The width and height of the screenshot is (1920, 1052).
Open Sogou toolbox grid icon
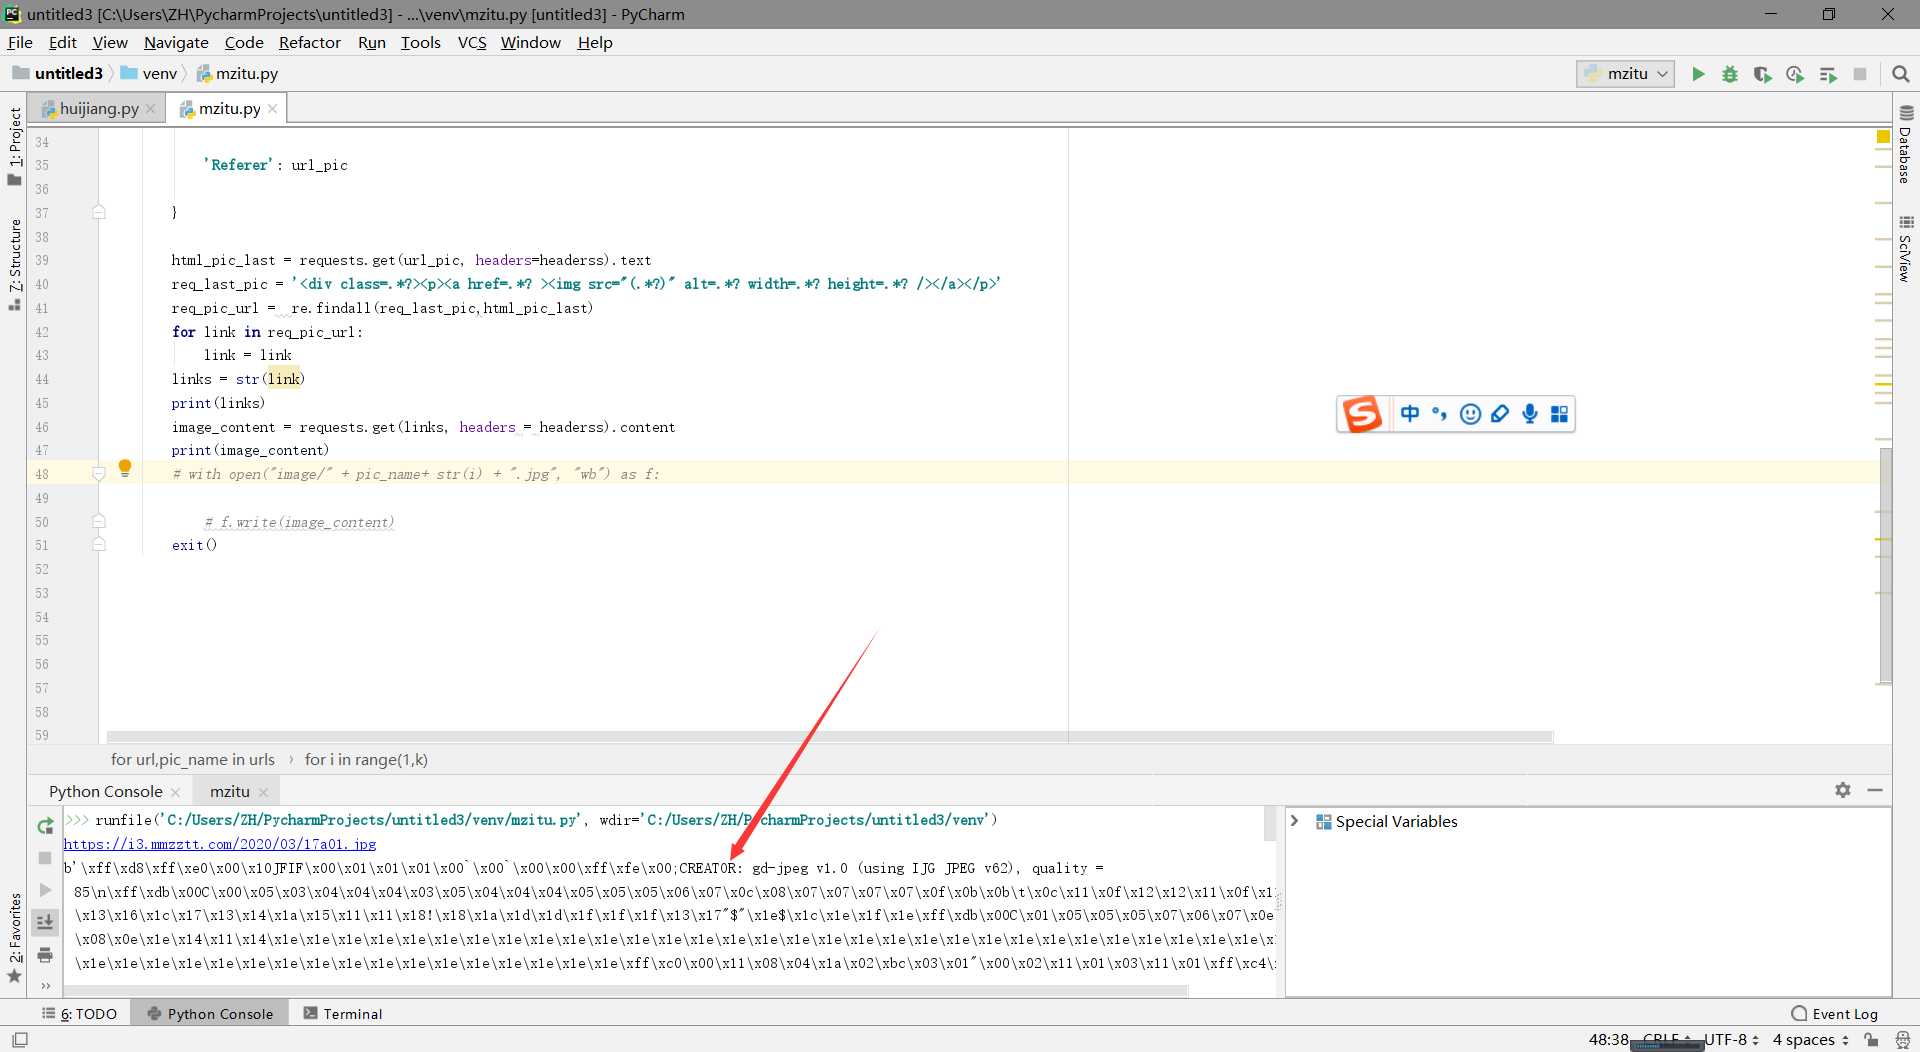tap(1559, 414)
